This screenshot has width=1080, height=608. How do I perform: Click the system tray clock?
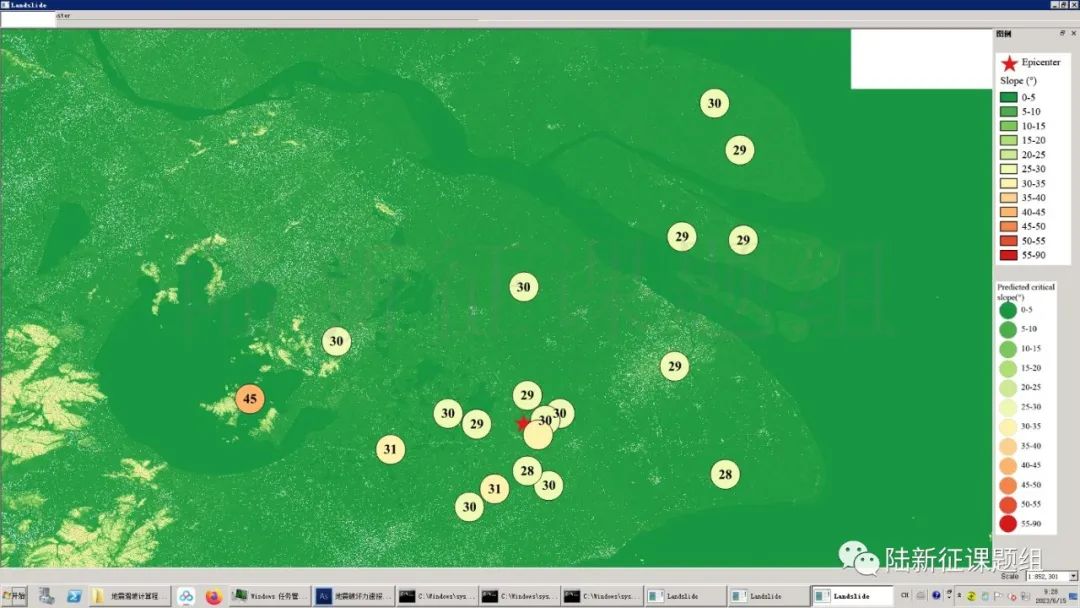(x=1050, y=596)
